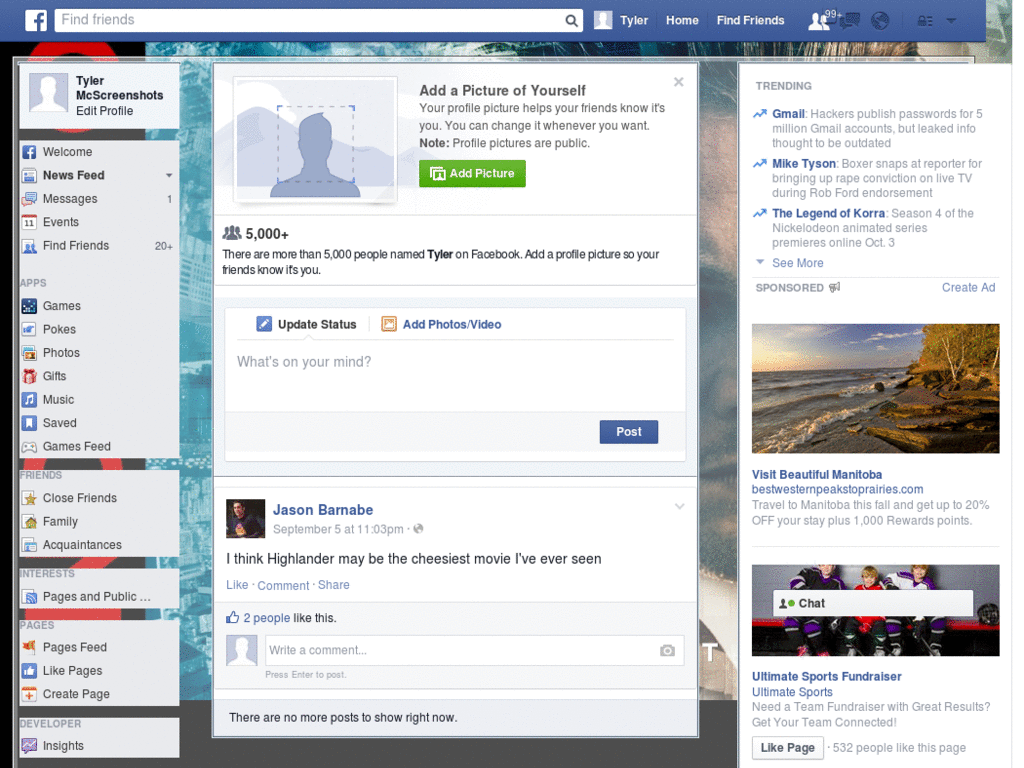Open notifications globe icon
Screen dimensions: 1024x768
pyautogui.click(x=880, y=21)
